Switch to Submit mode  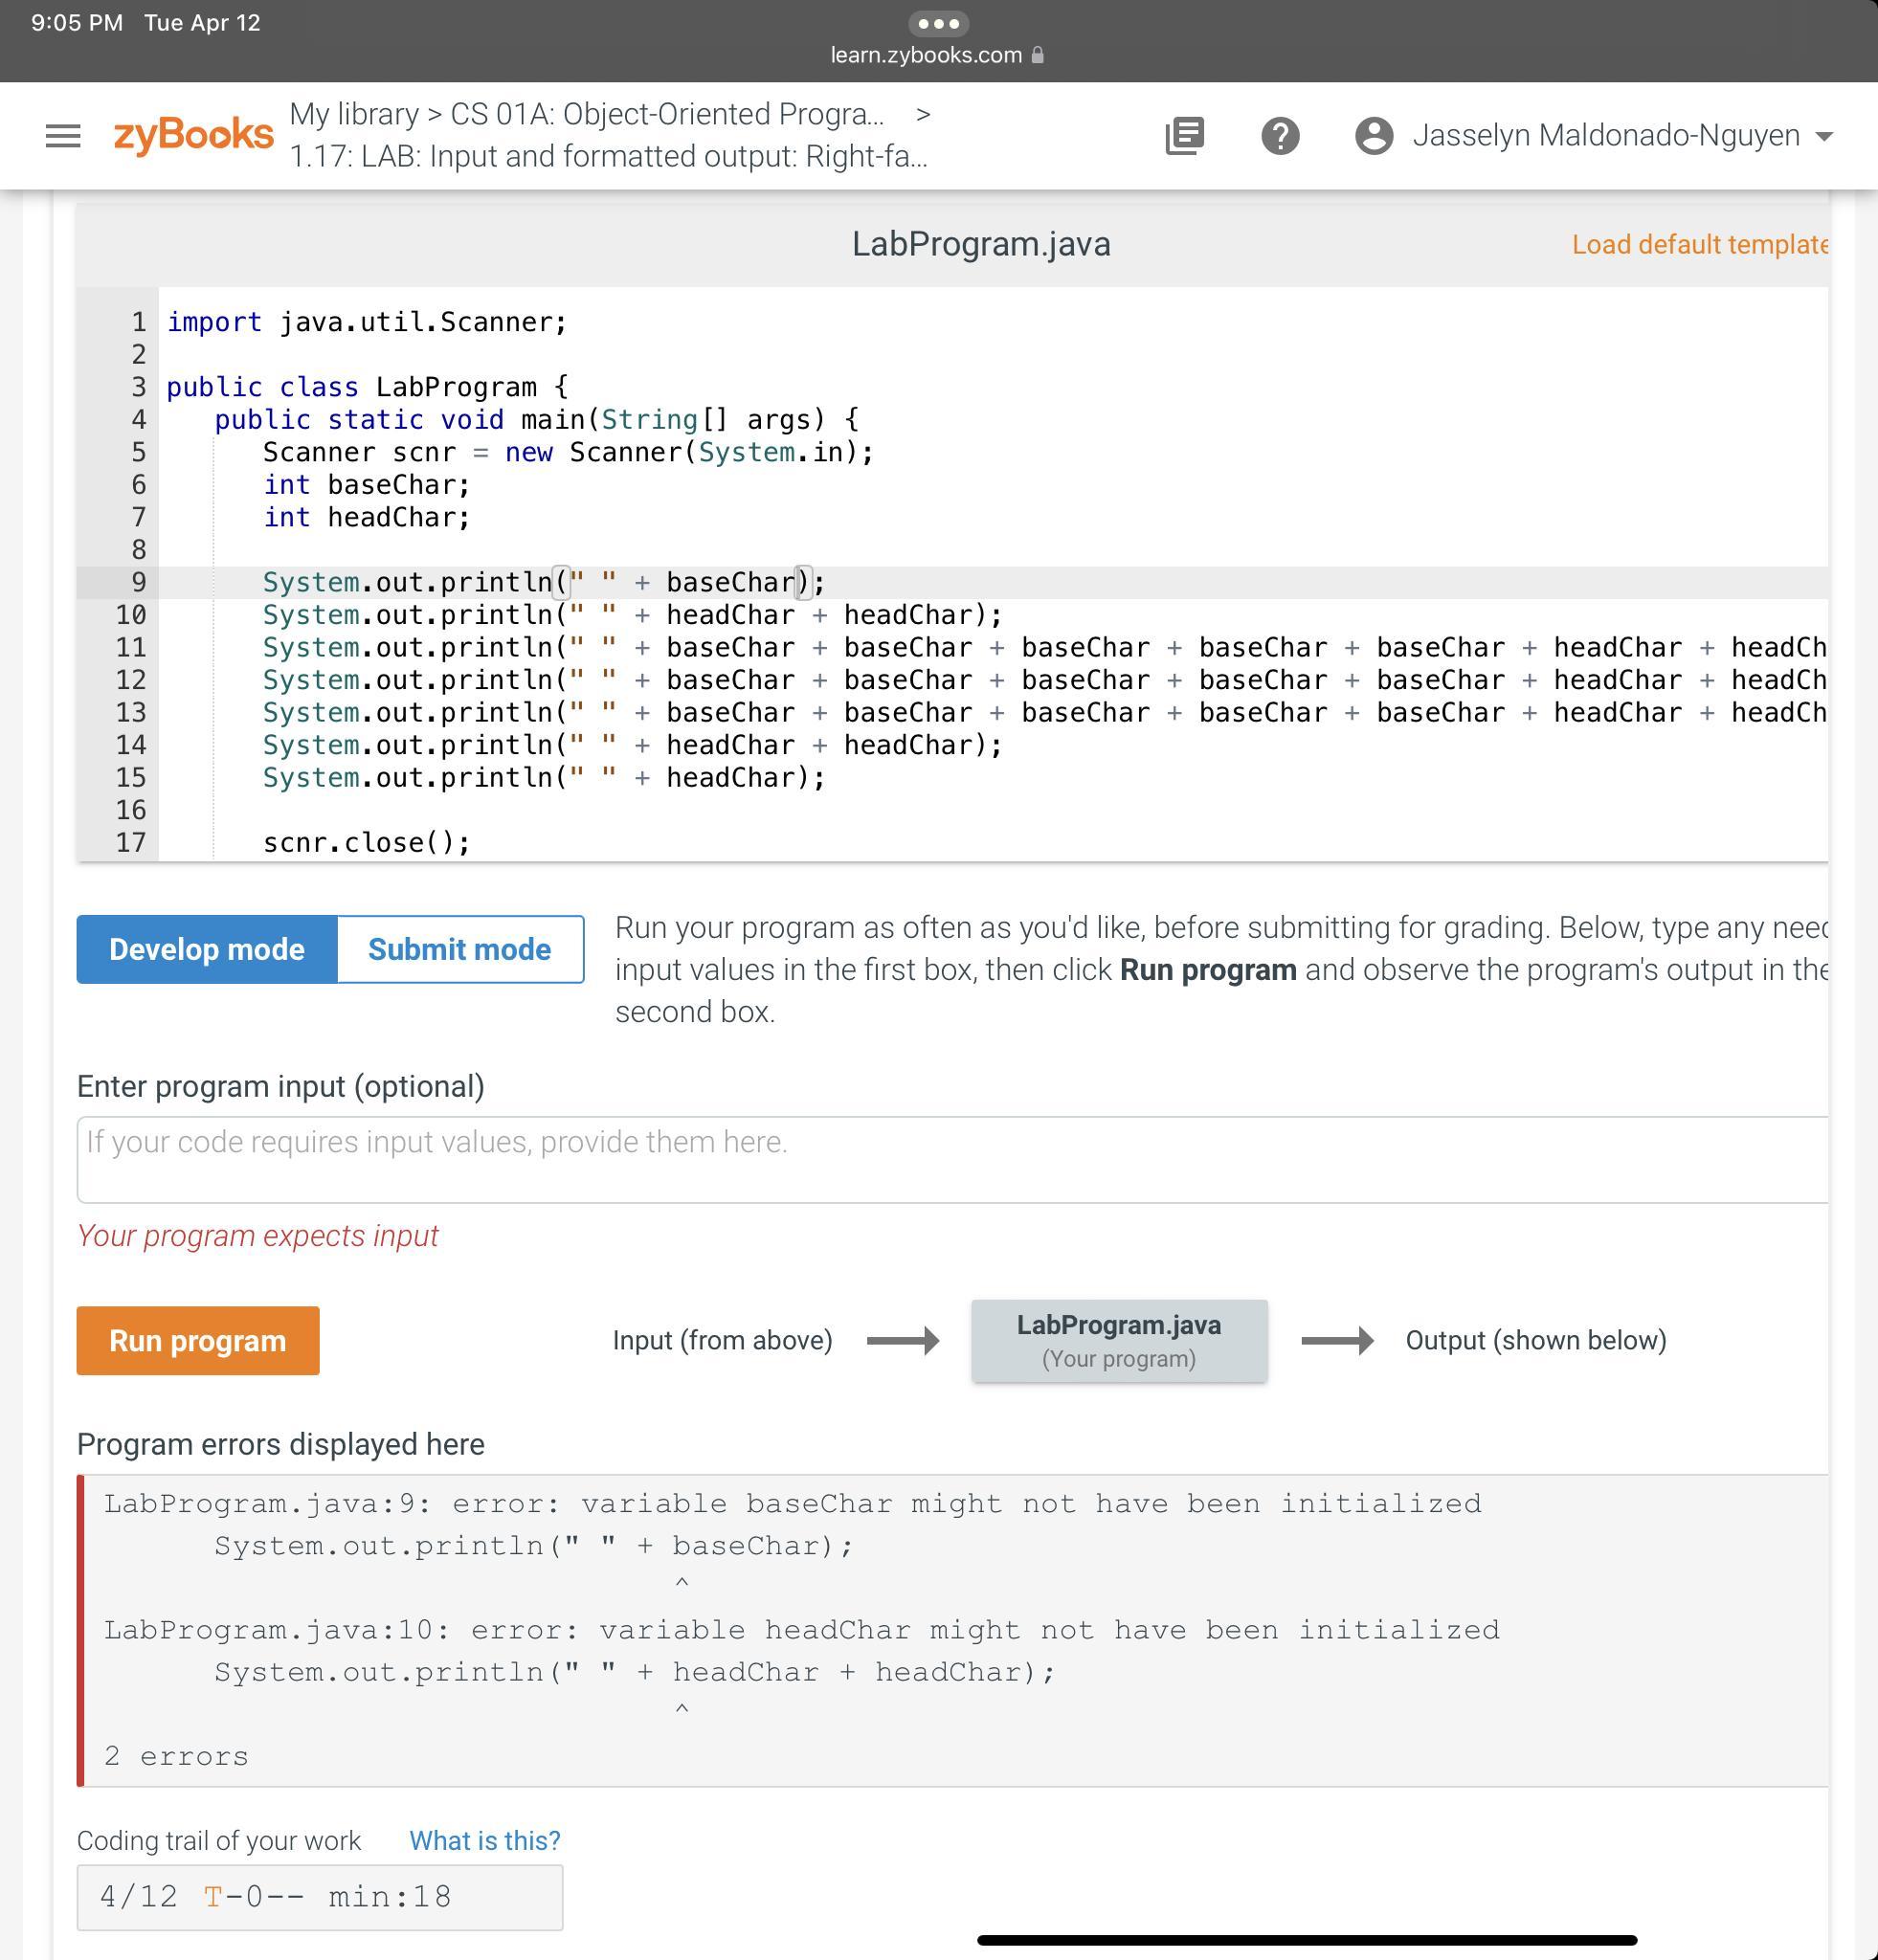(459, 949)
